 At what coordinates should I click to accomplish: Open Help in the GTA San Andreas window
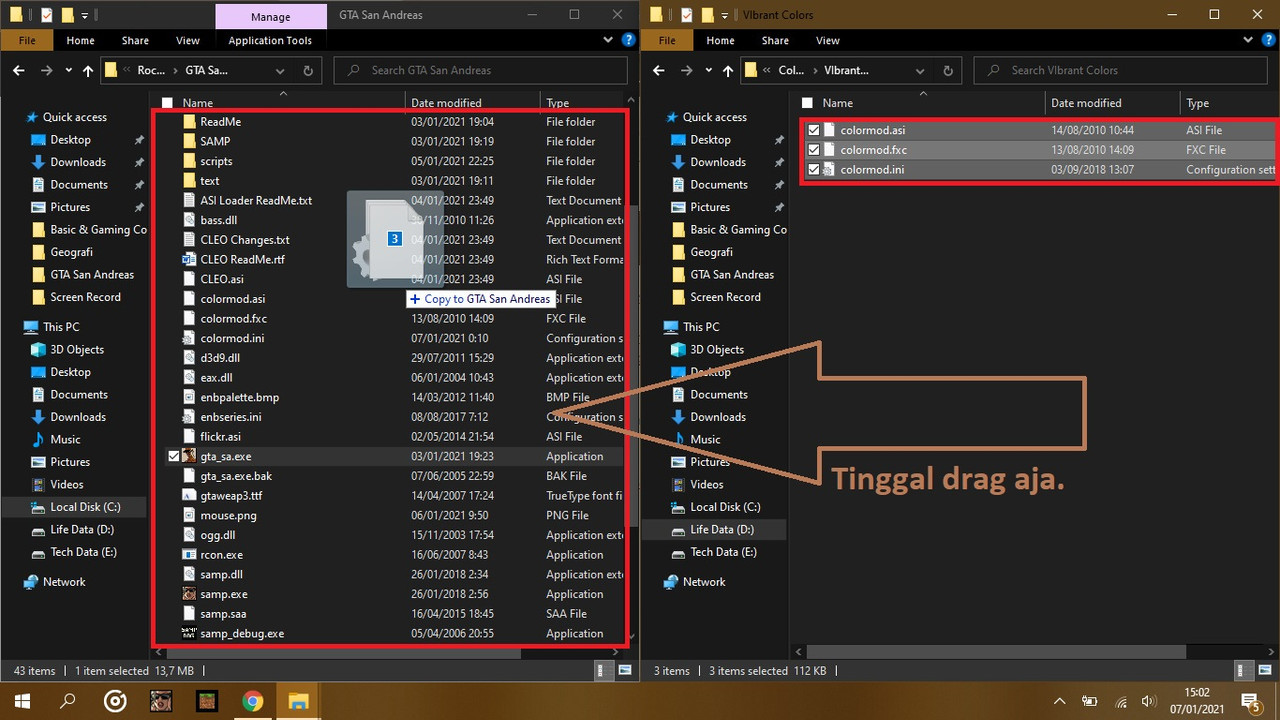[x=628, y=41]
